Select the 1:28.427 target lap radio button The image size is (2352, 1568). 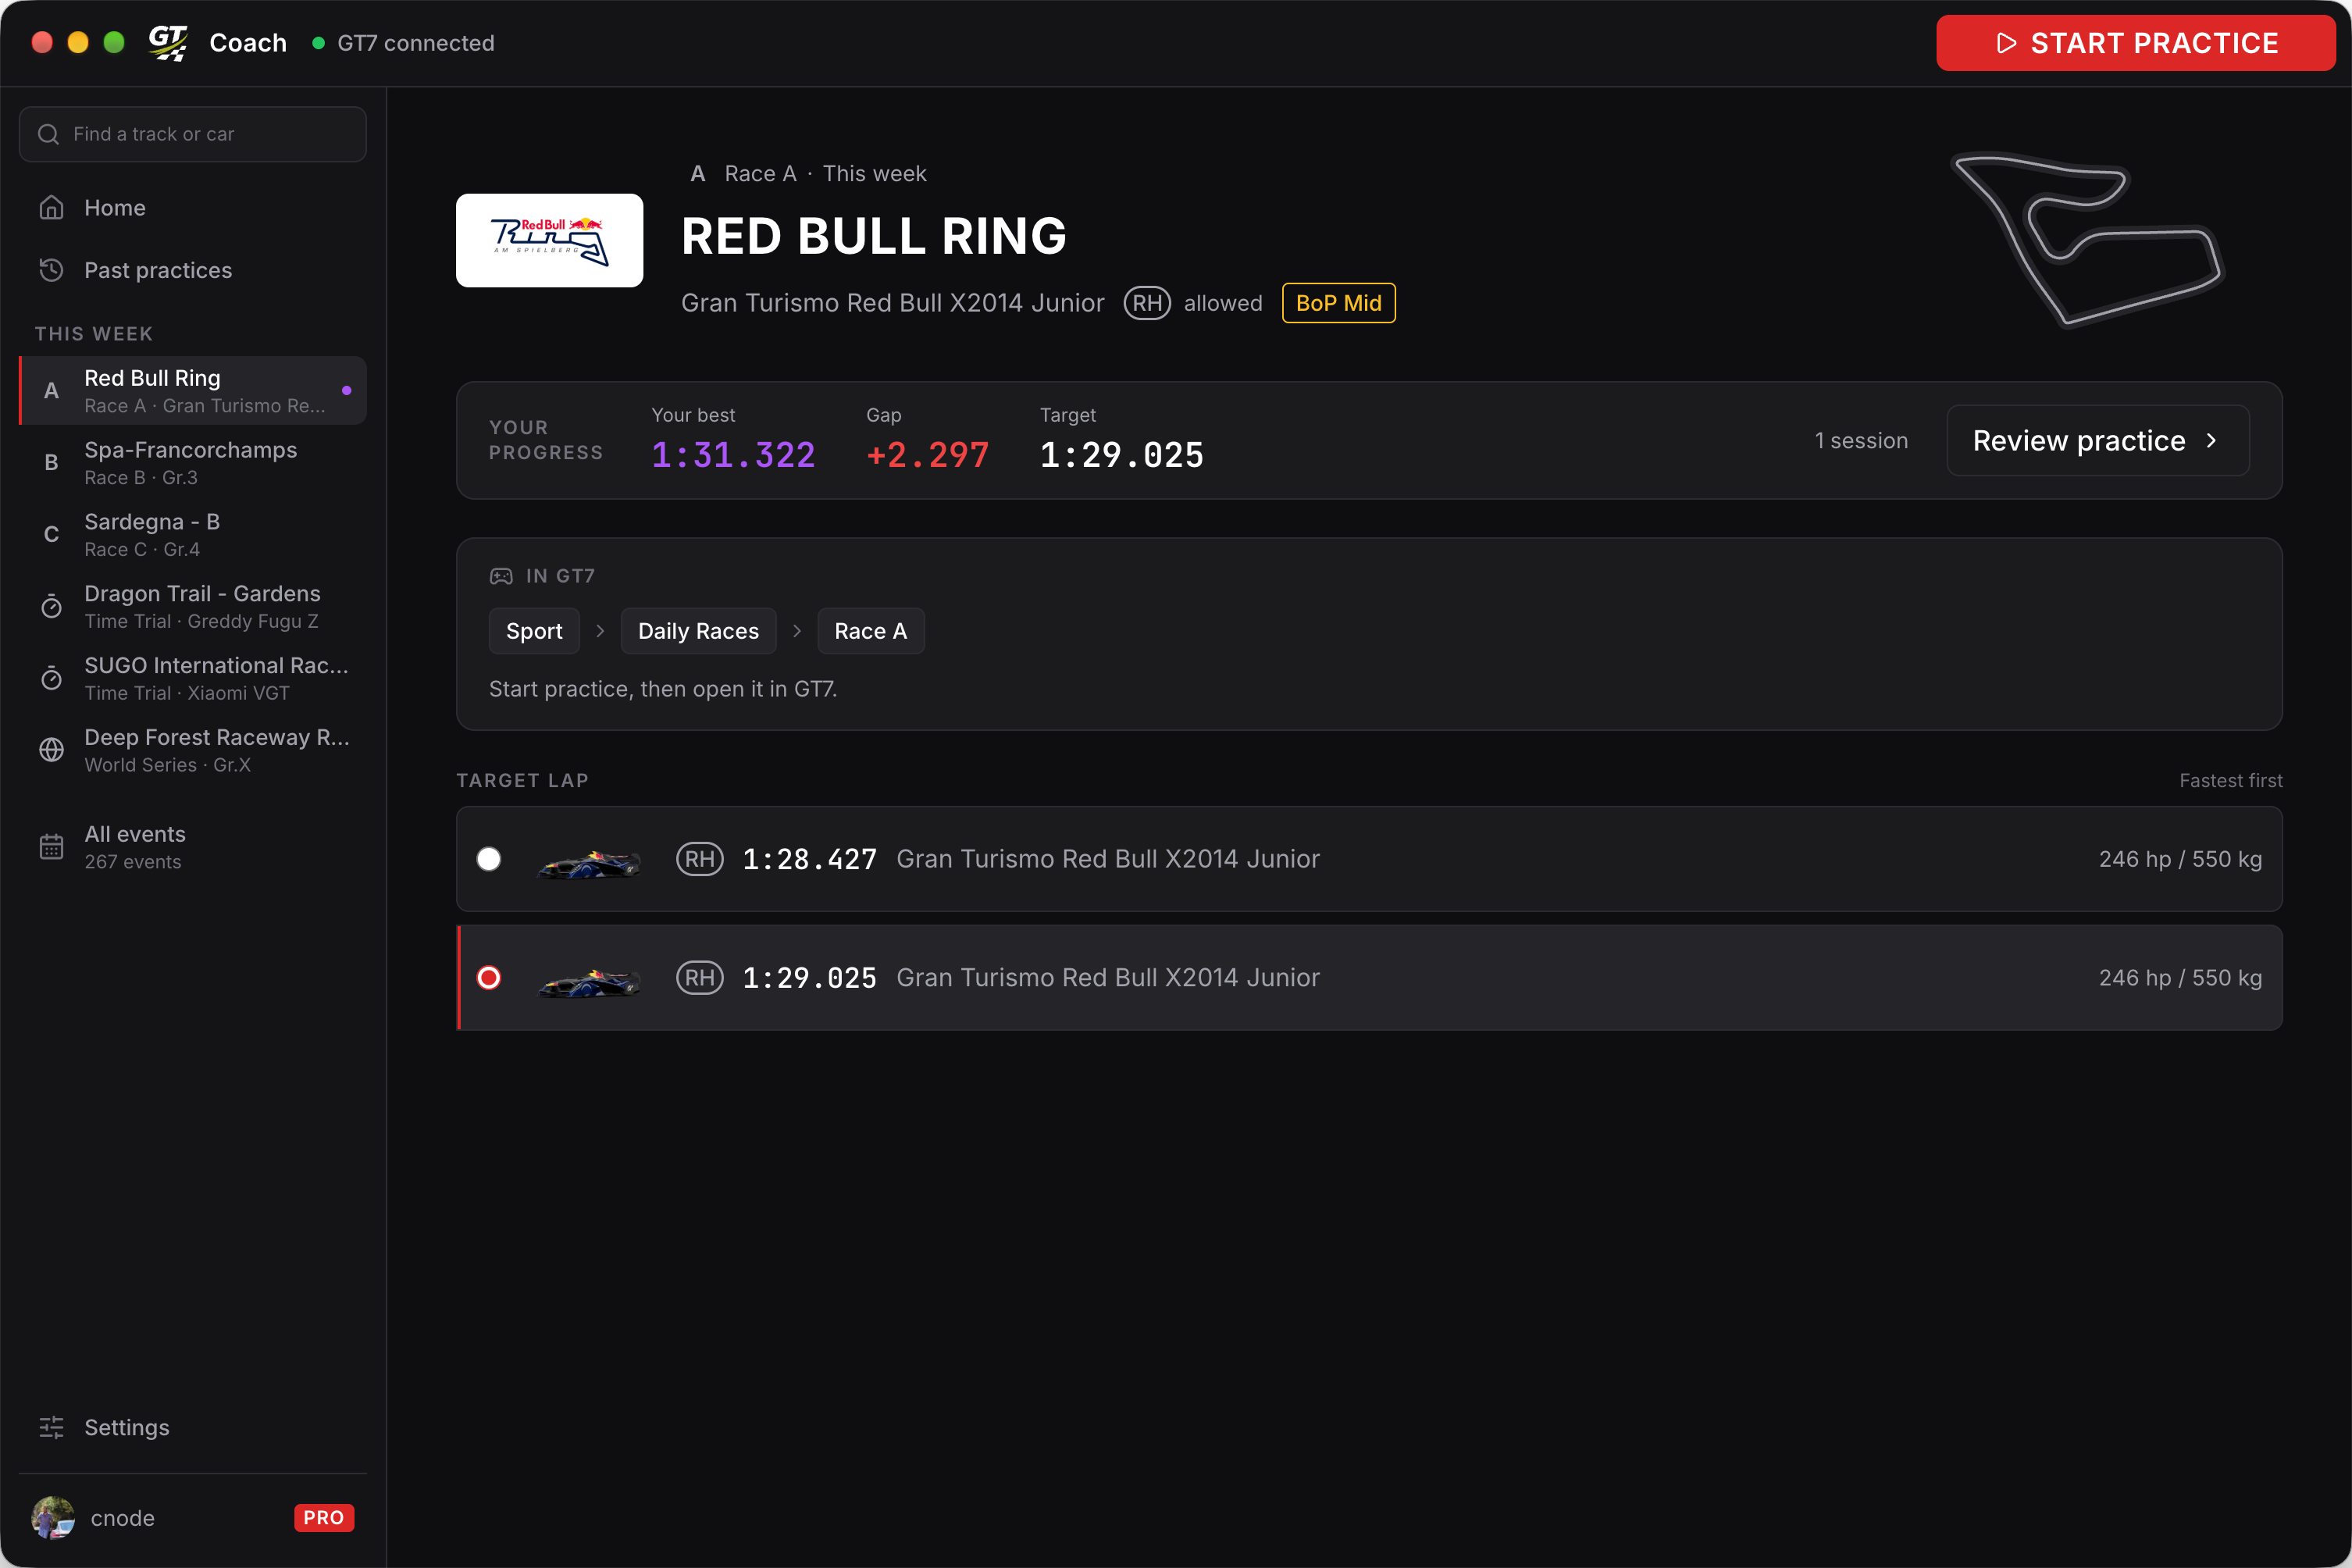(489, 859)
